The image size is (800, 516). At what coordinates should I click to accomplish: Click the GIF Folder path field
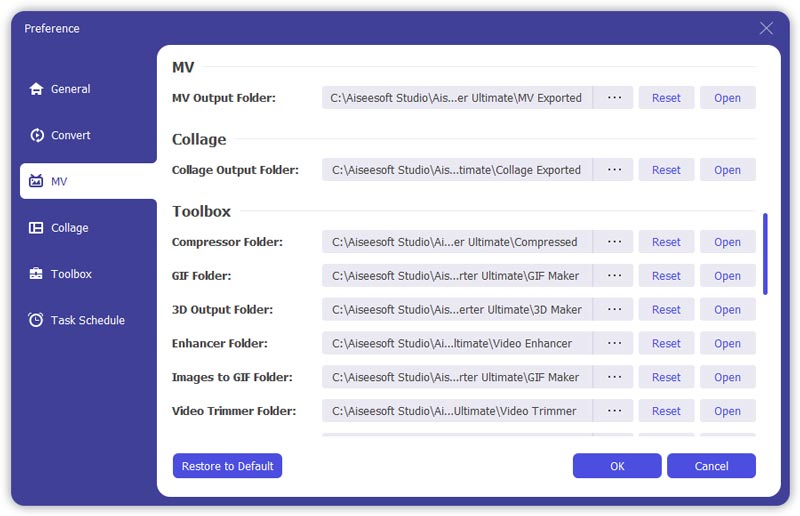pos(457,276)
